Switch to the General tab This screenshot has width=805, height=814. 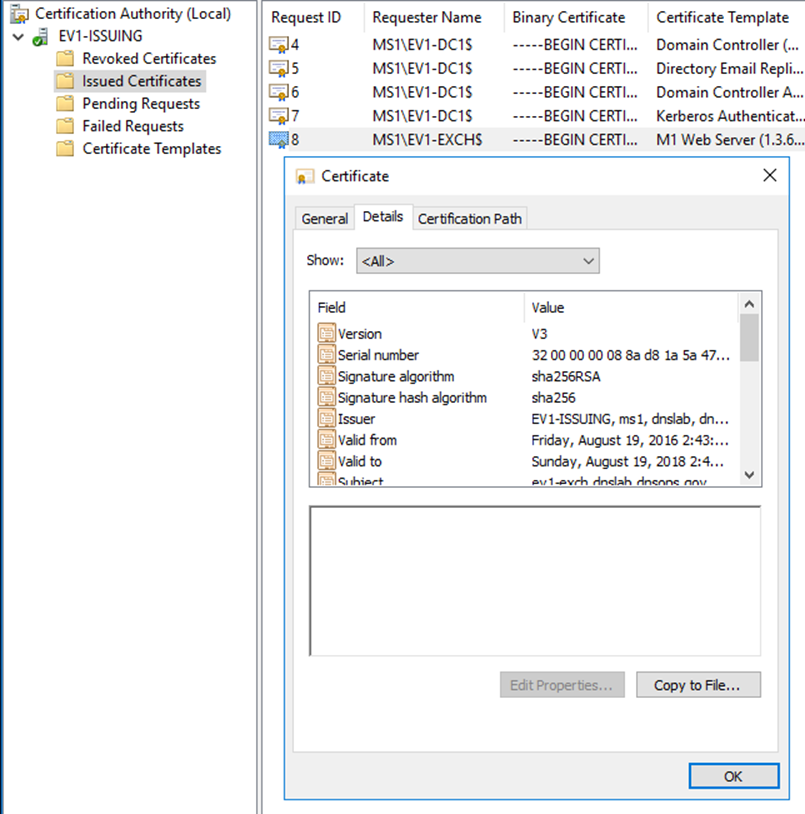tap(325, 219)
